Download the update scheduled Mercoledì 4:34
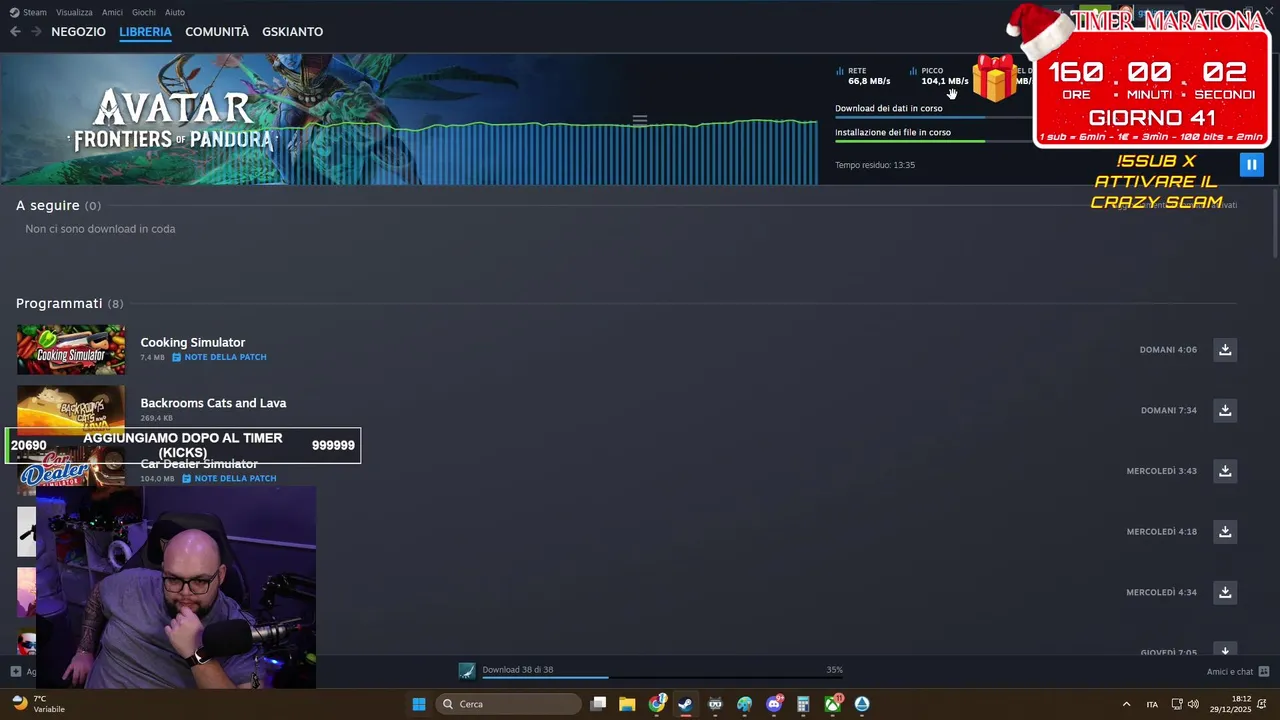Image resolution: width=1280 pixels, height=720 pixels. point(1225,592)
